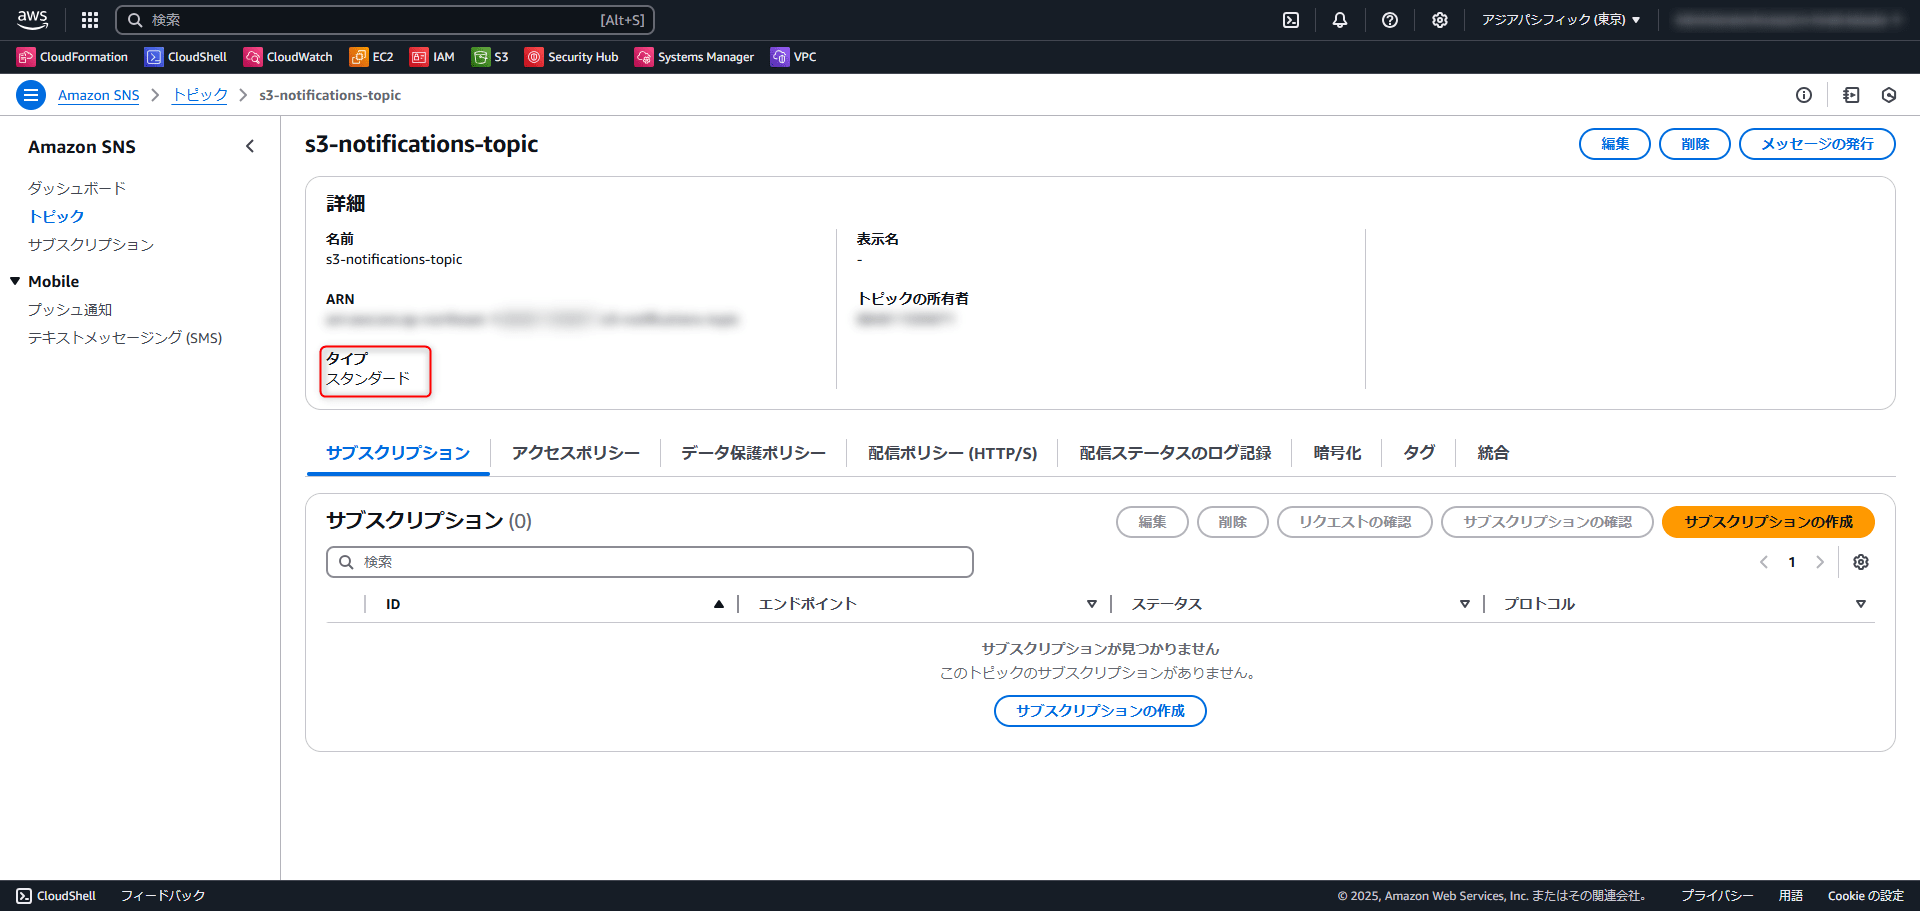1920x911 pixels.
Task: Open the subscriptions table preferences gear
Action: click(x=1861, y=562)
